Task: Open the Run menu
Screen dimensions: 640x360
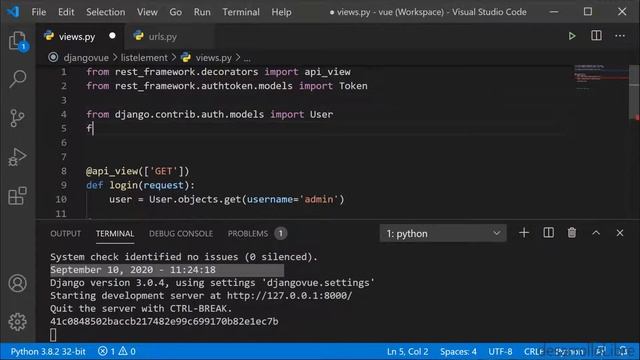Action: point(202,12)
